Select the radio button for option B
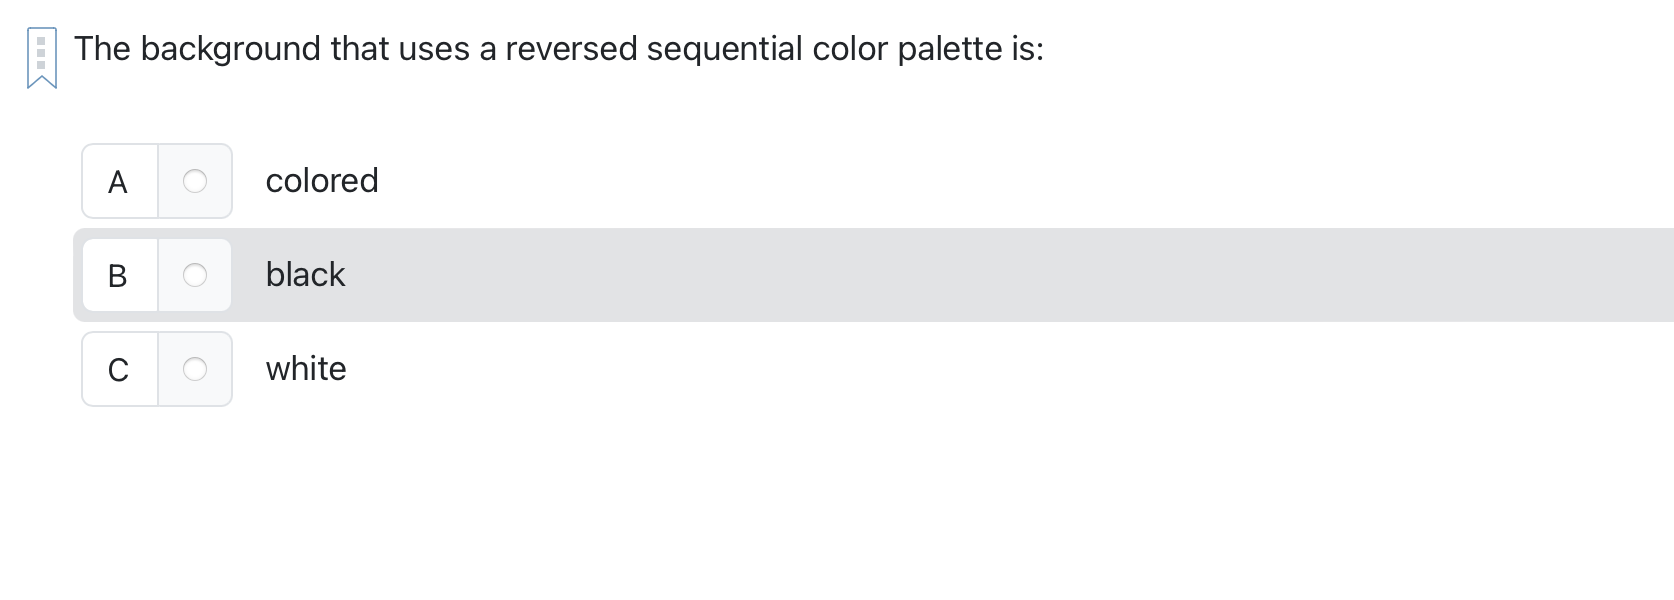The height and width of the screenshot is (600, 1674). (195, 275)
